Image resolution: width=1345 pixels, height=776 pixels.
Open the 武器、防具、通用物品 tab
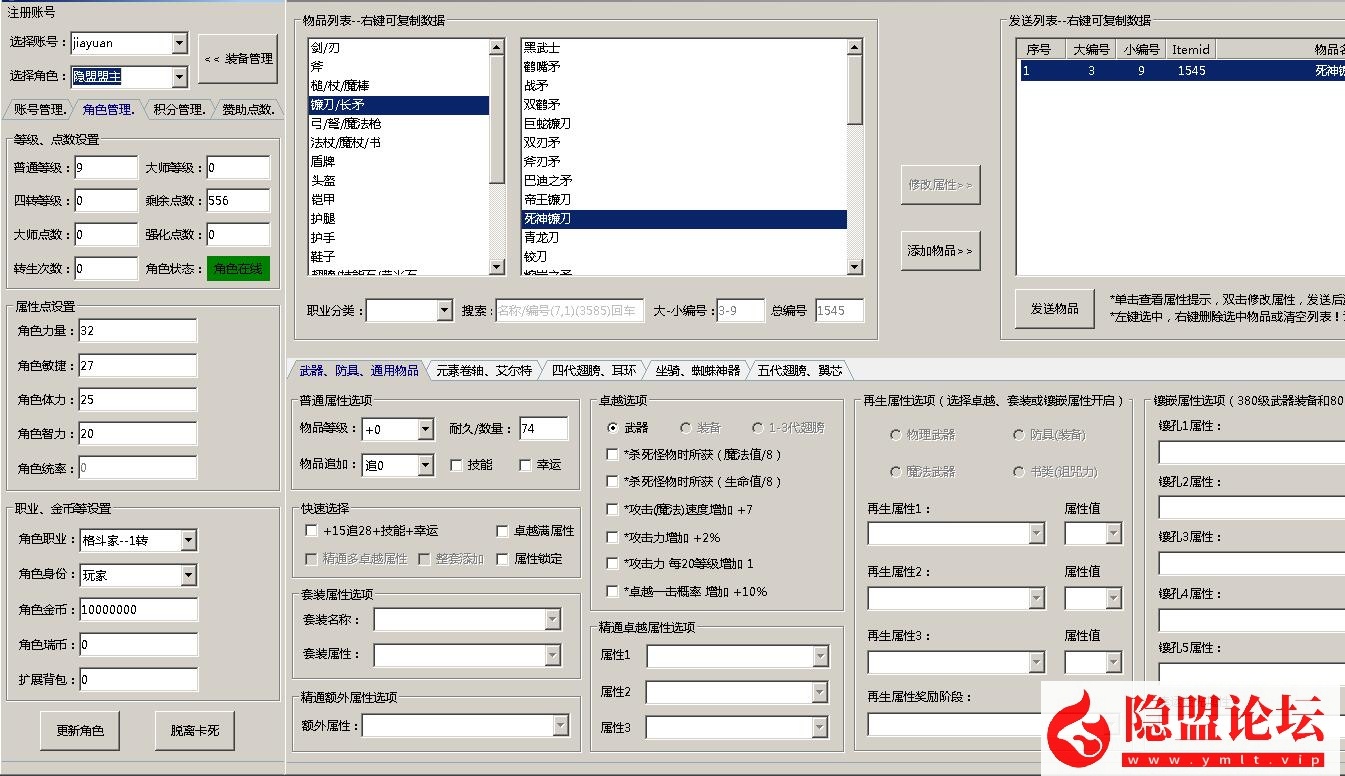pos(358,370)
